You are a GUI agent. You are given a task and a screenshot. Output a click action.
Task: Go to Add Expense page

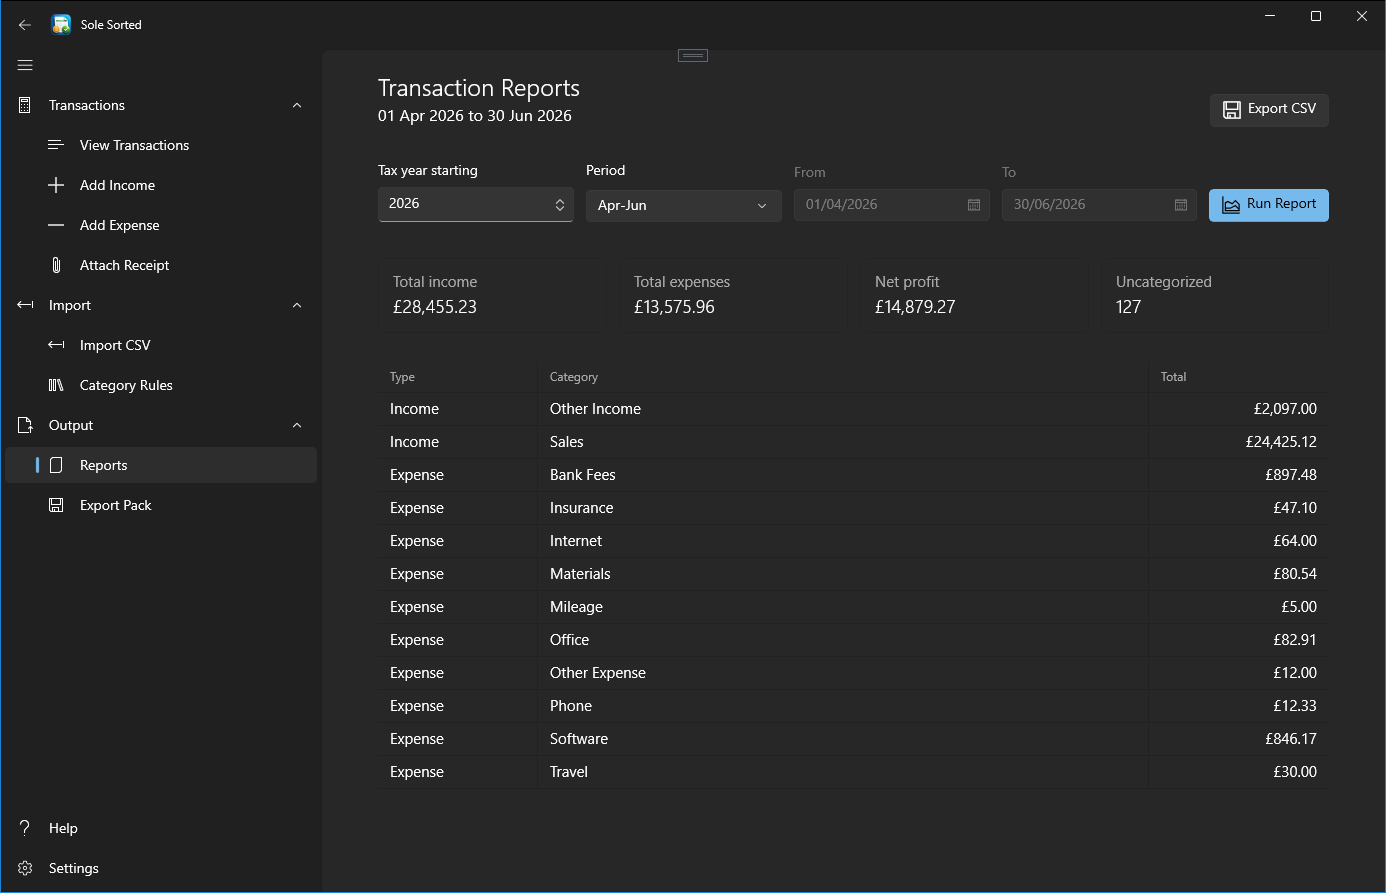pyautogui.click(x=161, y=225)
